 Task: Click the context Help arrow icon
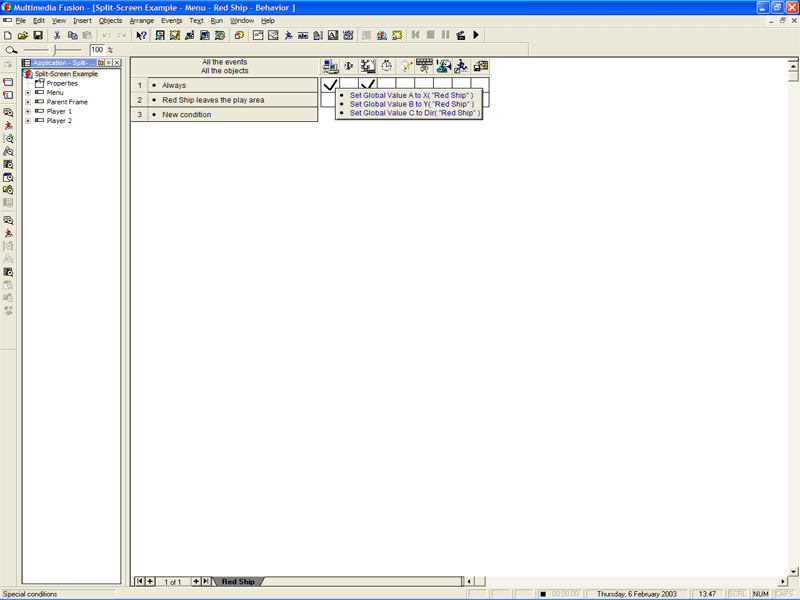pyautogui.click(x=141, y=35)
